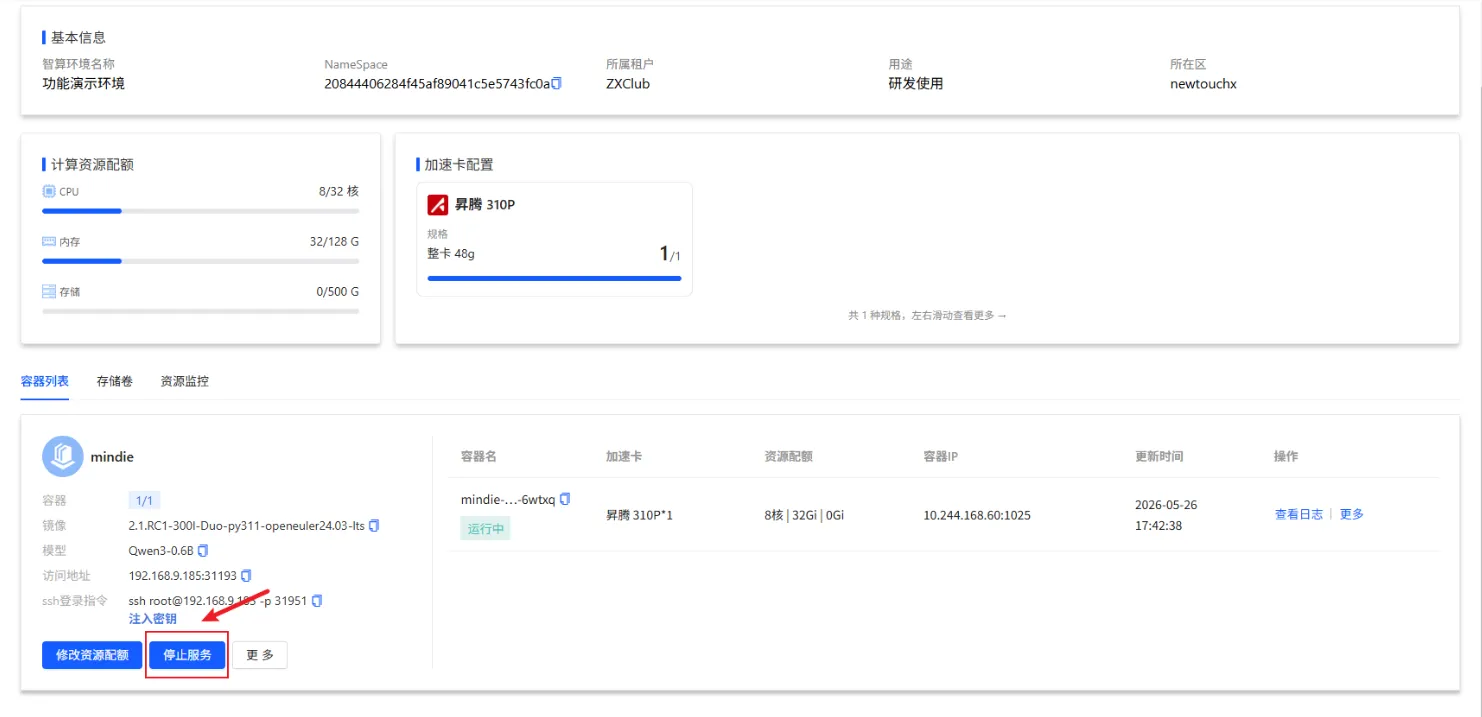Click the 更新时间 column header
Image resolution: width=1482 pixels, height=717 pixels.
click(1159, 456)
